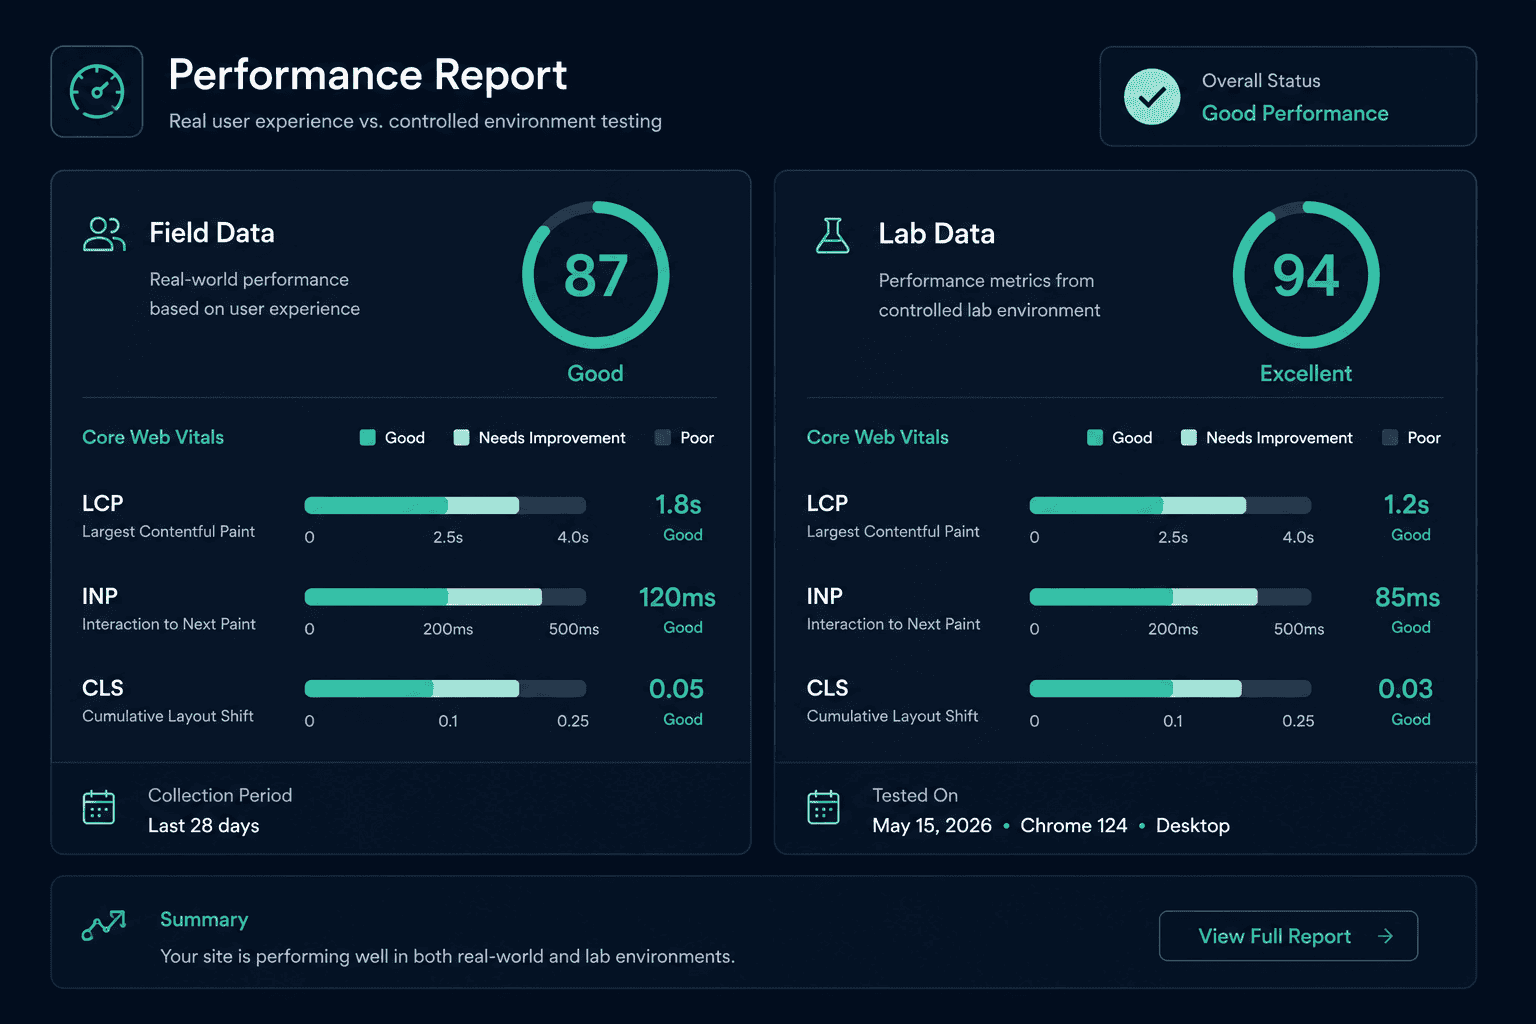This screenshot has width=1536, height=1024.
Task: Click the Lab Data LCP progress bar
Action: (x=1170, y=505)
